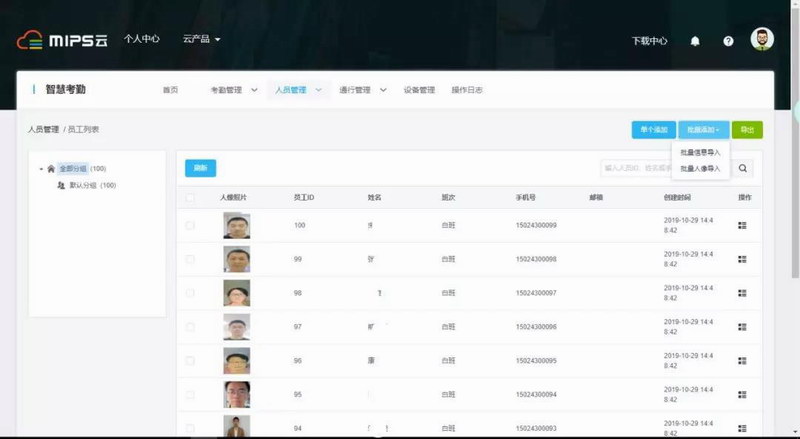The image size is (800, 439).
Task: Toggle the select-all header checkbox
Action: pos(191,198)
